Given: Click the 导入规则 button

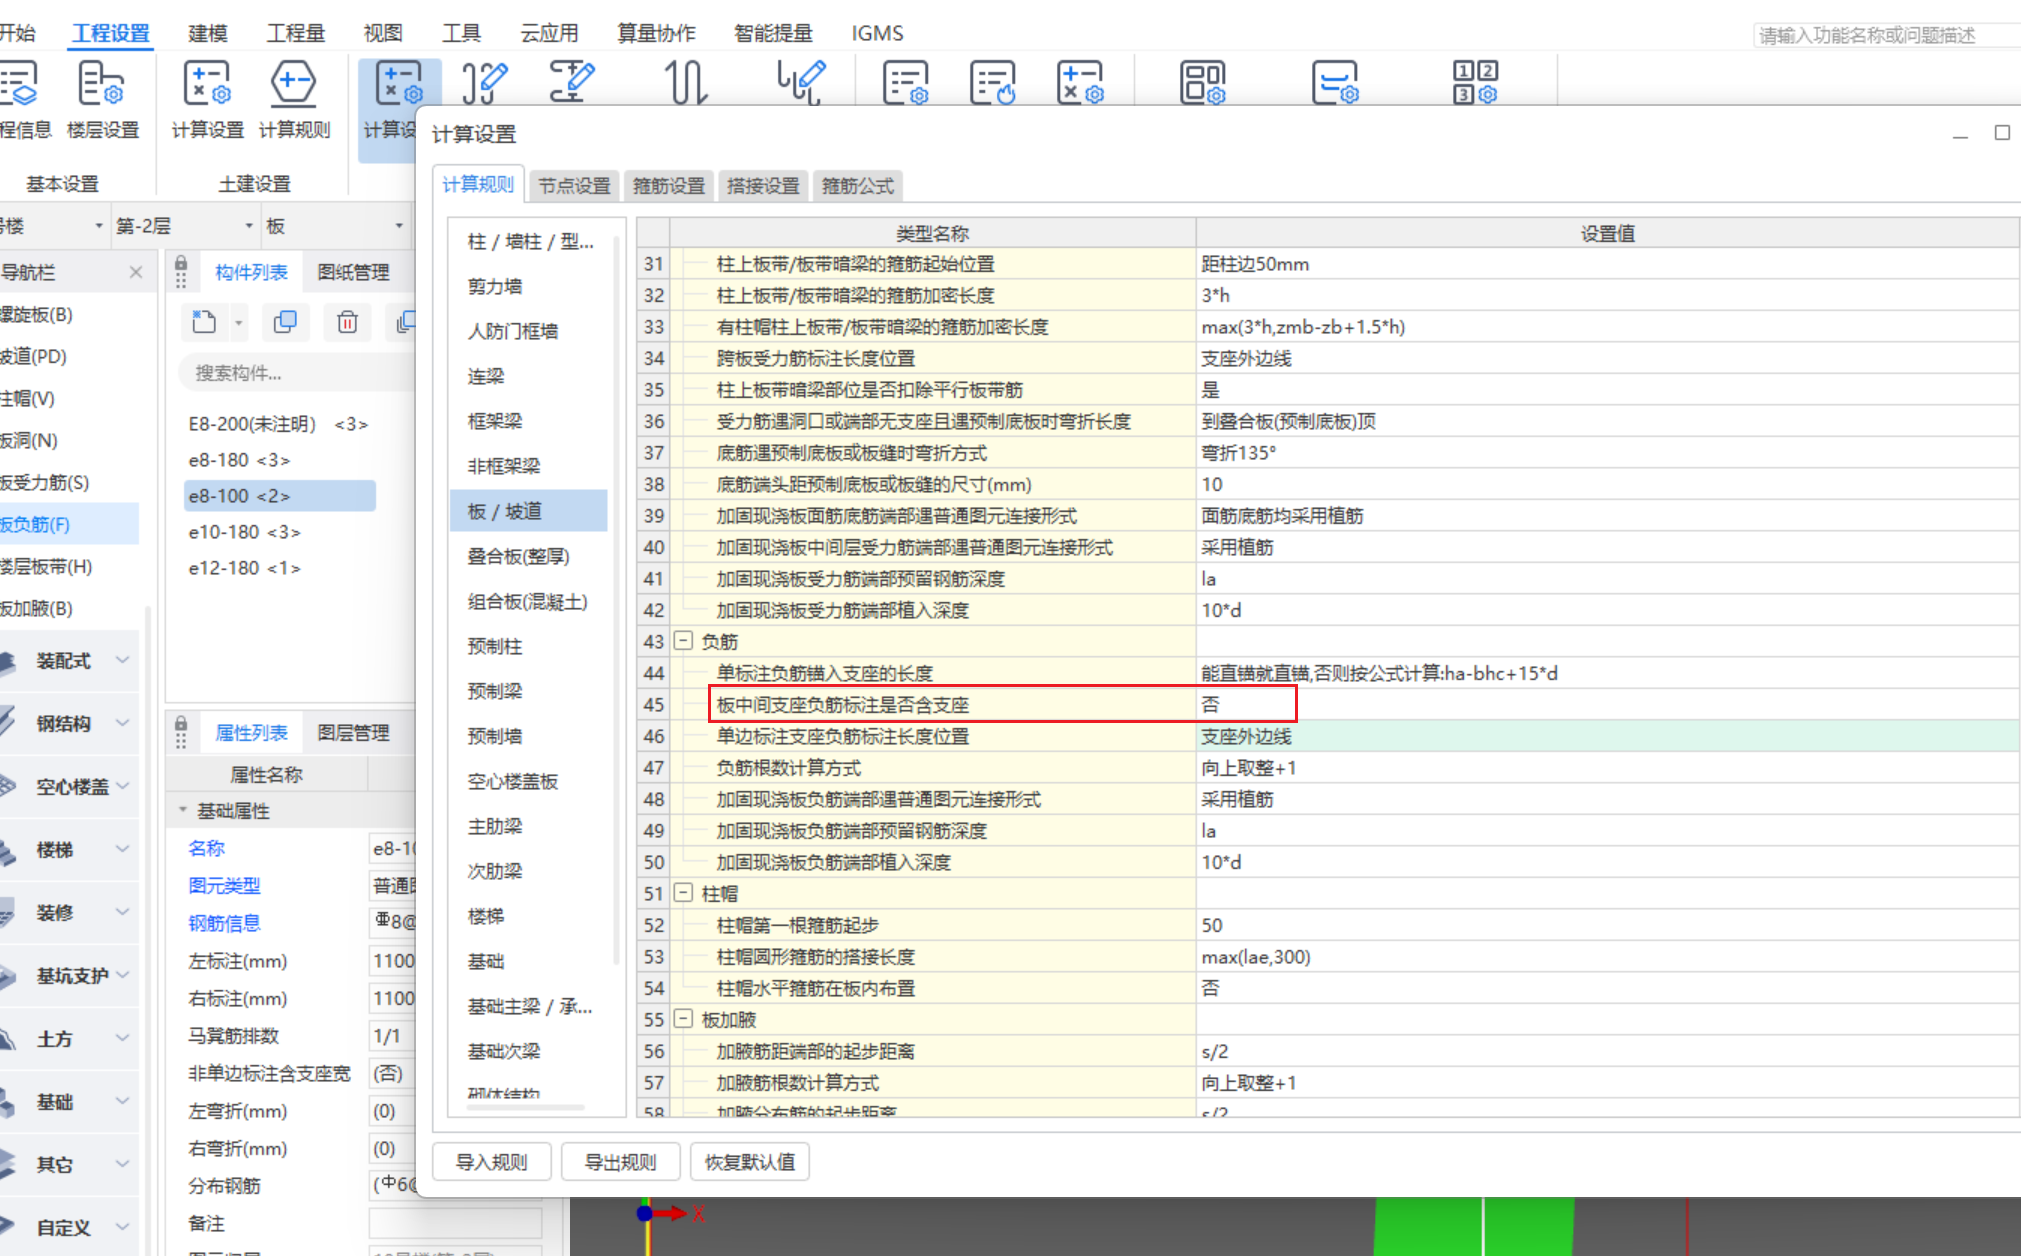Looking at the screenshot, I should tap(491, 1161).
